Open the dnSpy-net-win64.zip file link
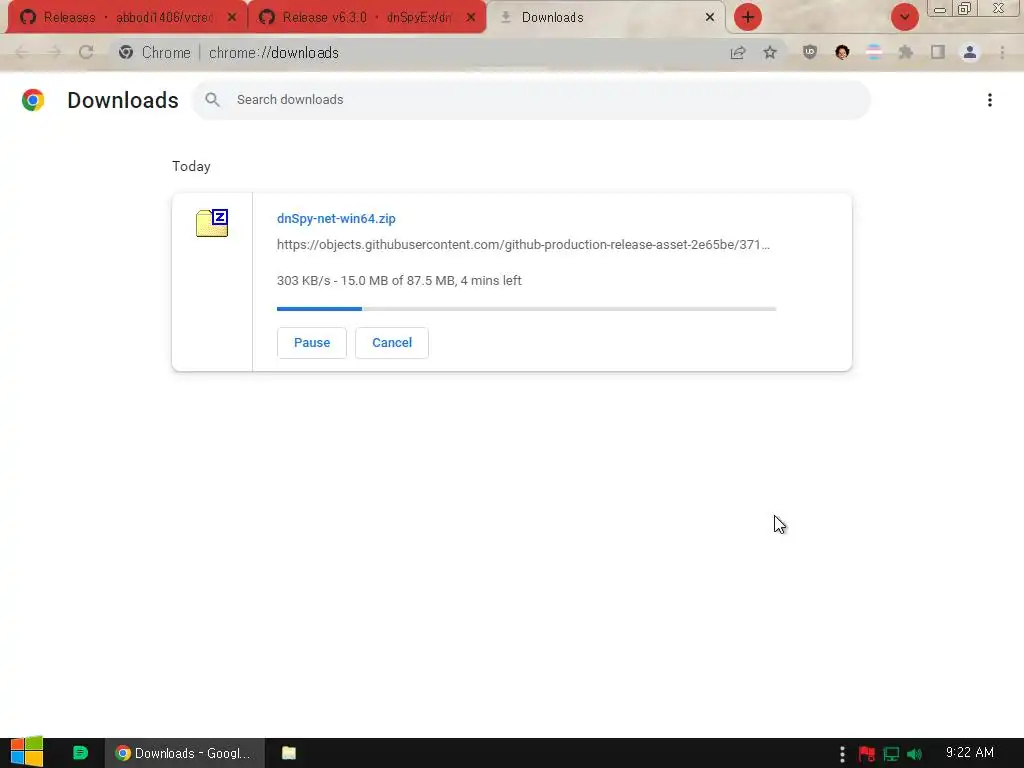1024x768 pixels. pyautogui.click(x=336, y=219)
